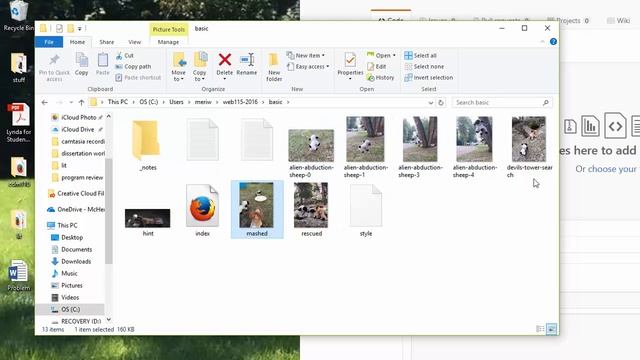
Task: Click the Lynda for Students PDF desktop icon
Action: [19, 122]
